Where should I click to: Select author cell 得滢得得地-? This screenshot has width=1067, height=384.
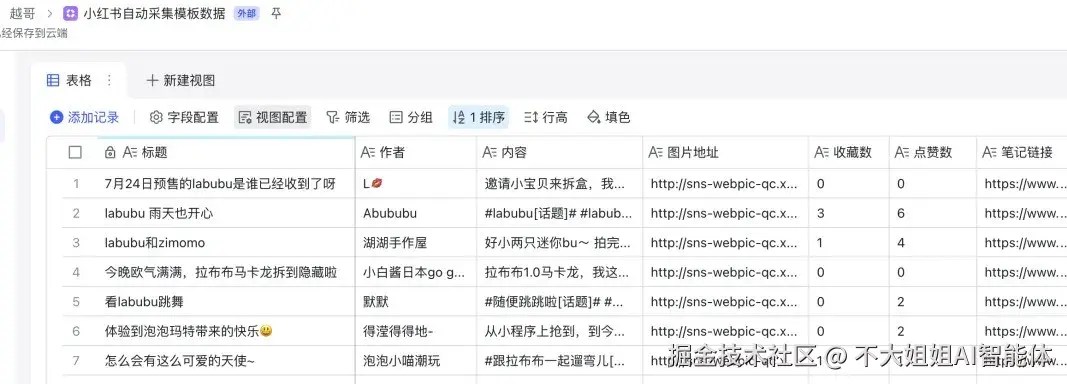(416, 332)
